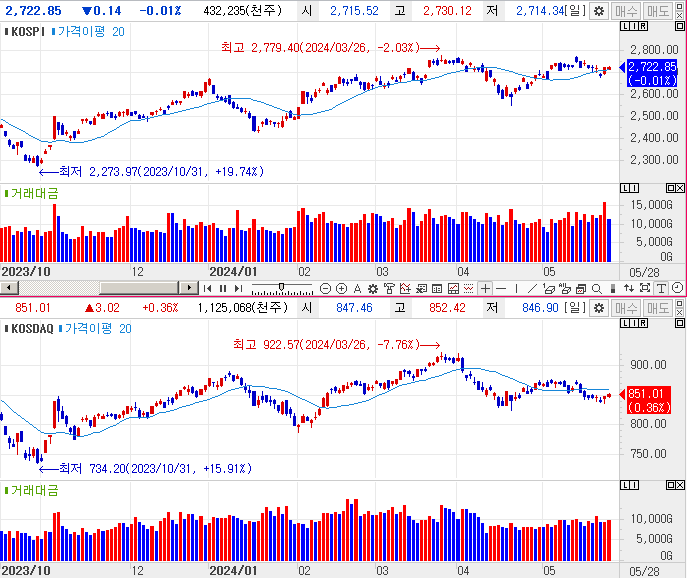Click the magnifier search icon
This screenshot has width=687, height=578.
(x=596, y=288)
